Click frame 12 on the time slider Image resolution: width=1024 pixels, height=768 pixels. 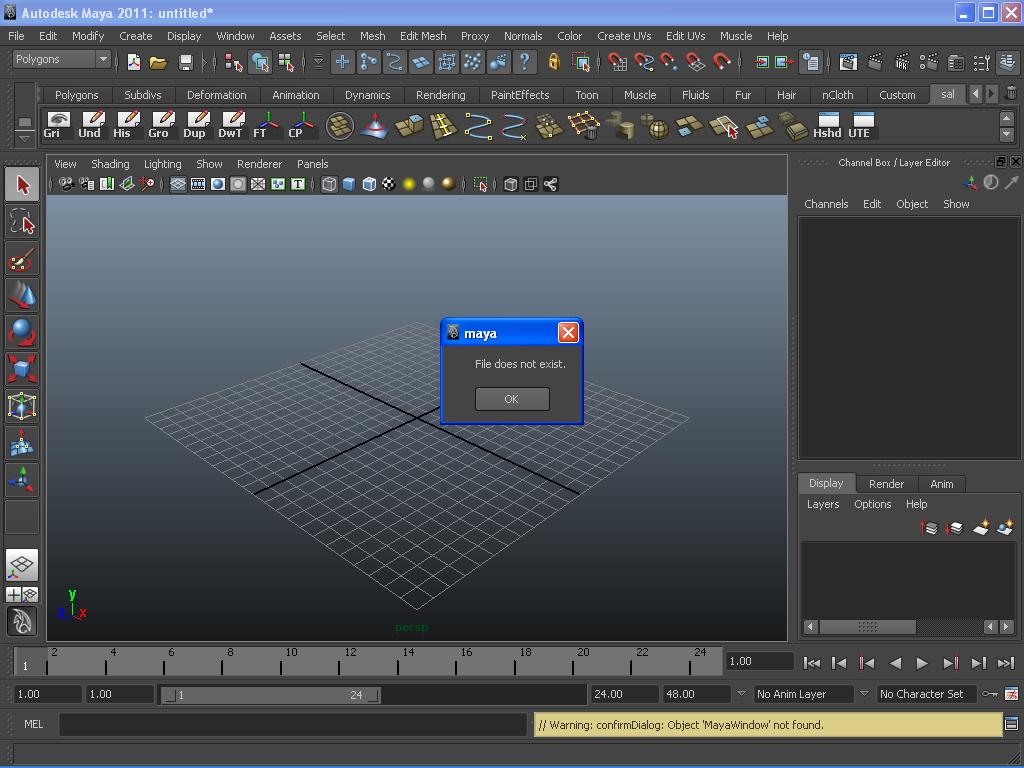[345, 660]
